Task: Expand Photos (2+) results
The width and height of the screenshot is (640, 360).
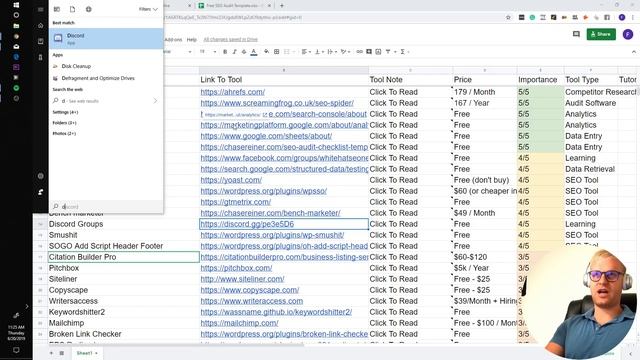Action: (x=64, y=133)
